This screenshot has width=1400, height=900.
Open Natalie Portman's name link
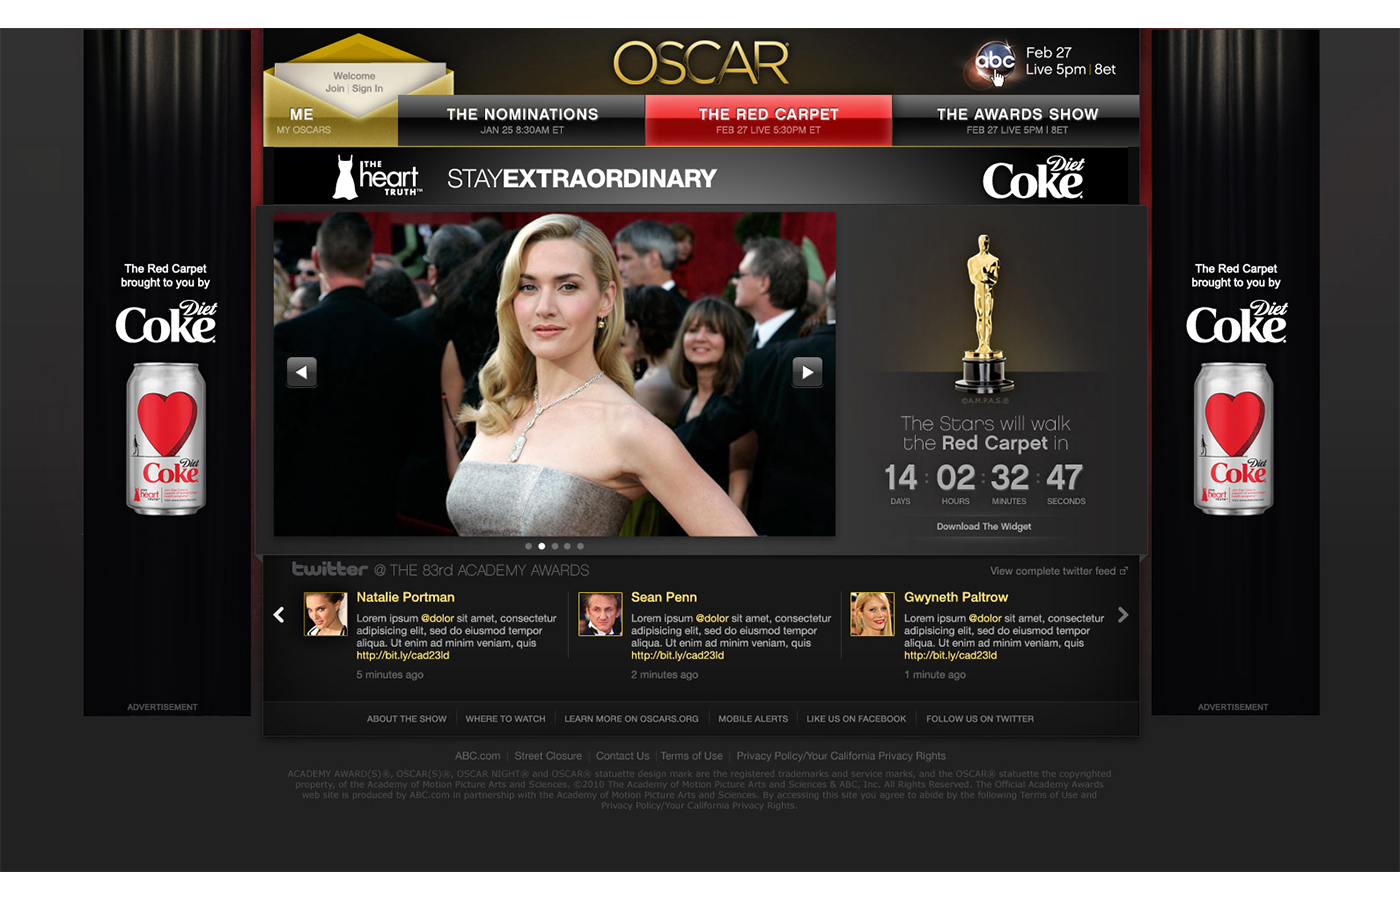[405, 597]
